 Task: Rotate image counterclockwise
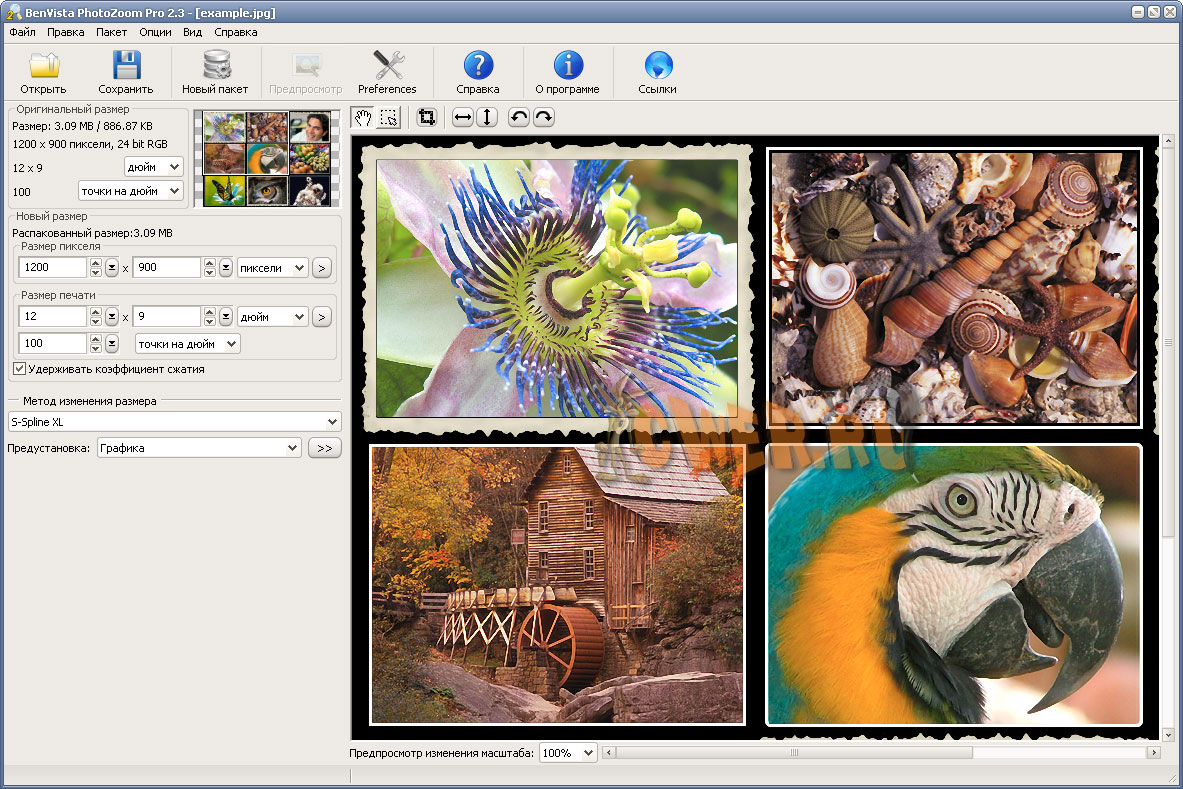(x=518, y=118)
